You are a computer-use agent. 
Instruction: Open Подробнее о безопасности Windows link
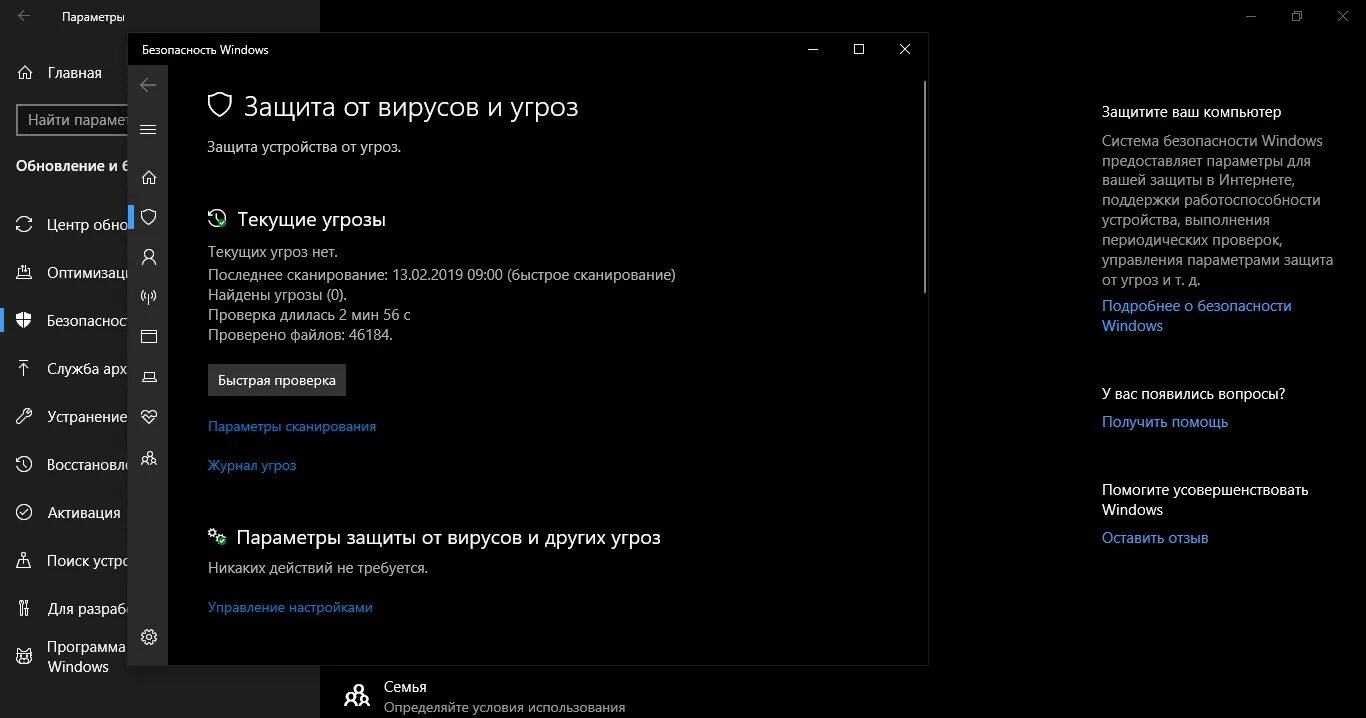(x=1197, y=316)
